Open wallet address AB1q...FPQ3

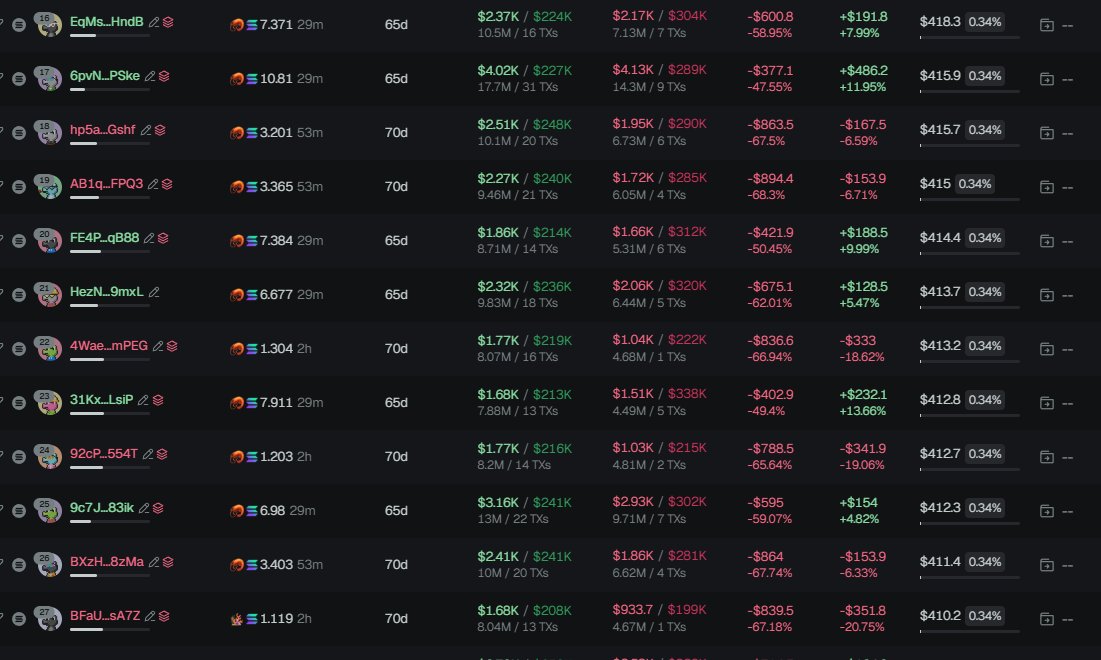pos(106,184)
